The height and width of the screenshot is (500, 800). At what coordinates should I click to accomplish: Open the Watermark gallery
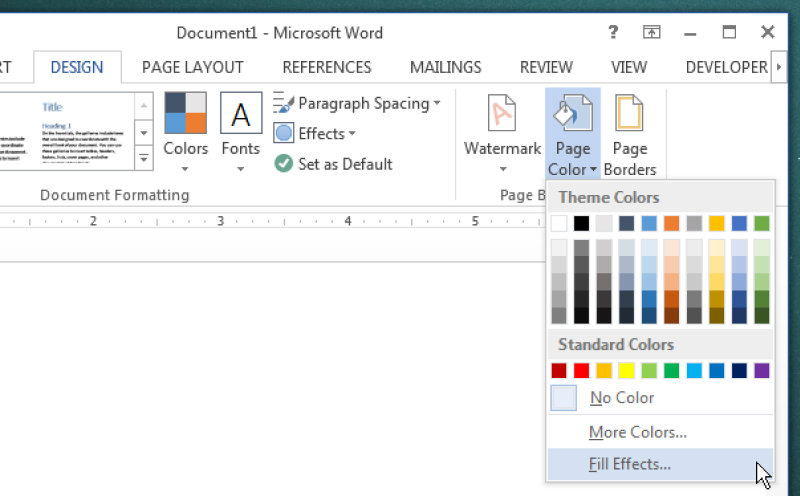click(x=502, y=134)
